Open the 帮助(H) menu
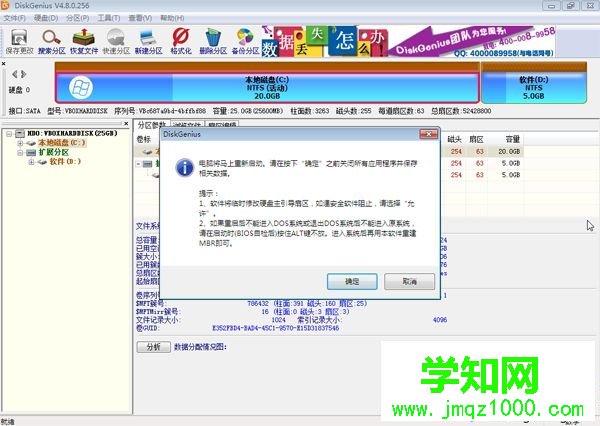 [172, 18]
